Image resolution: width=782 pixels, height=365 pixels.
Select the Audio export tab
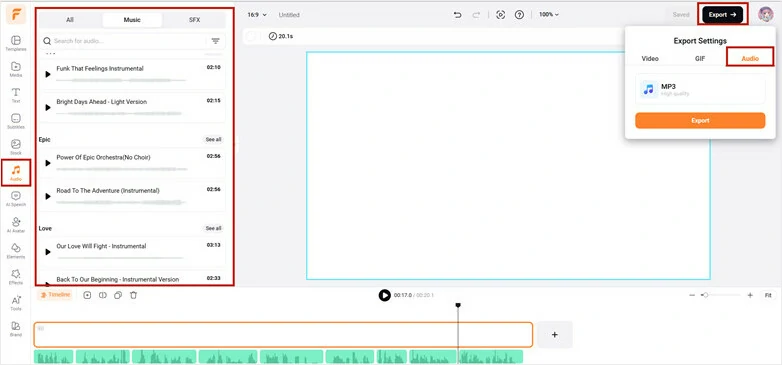[750, 58]
